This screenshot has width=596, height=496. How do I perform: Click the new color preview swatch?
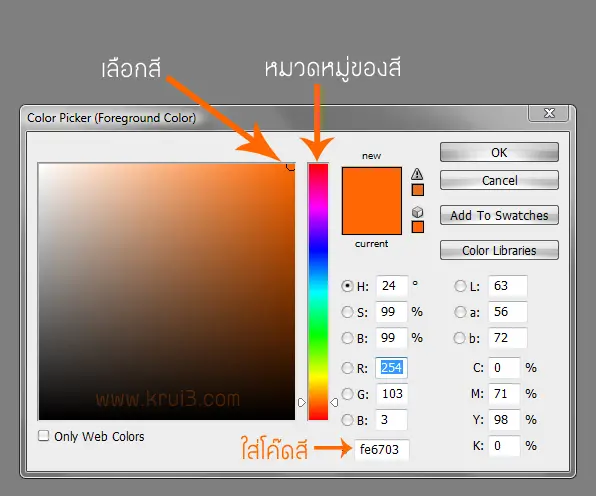[x=372, y=184]
